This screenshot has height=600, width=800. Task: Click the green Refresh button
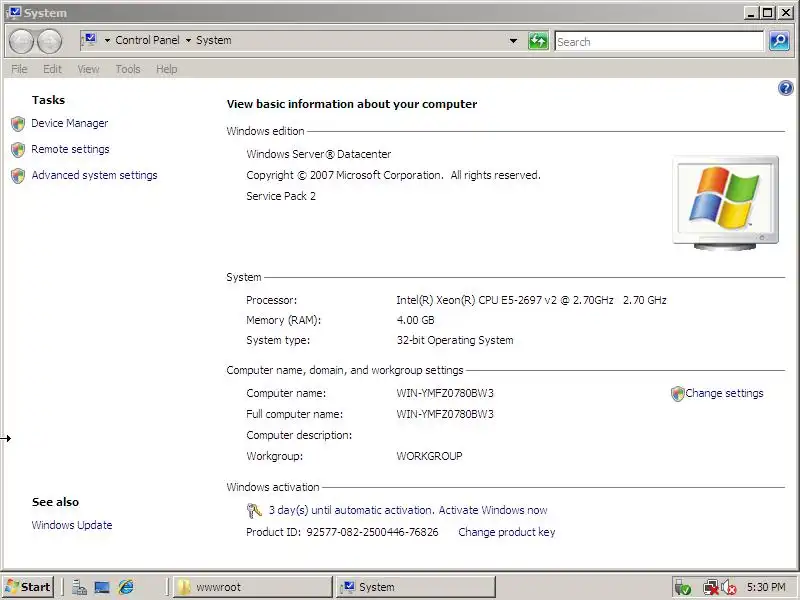tap(538, 41)
